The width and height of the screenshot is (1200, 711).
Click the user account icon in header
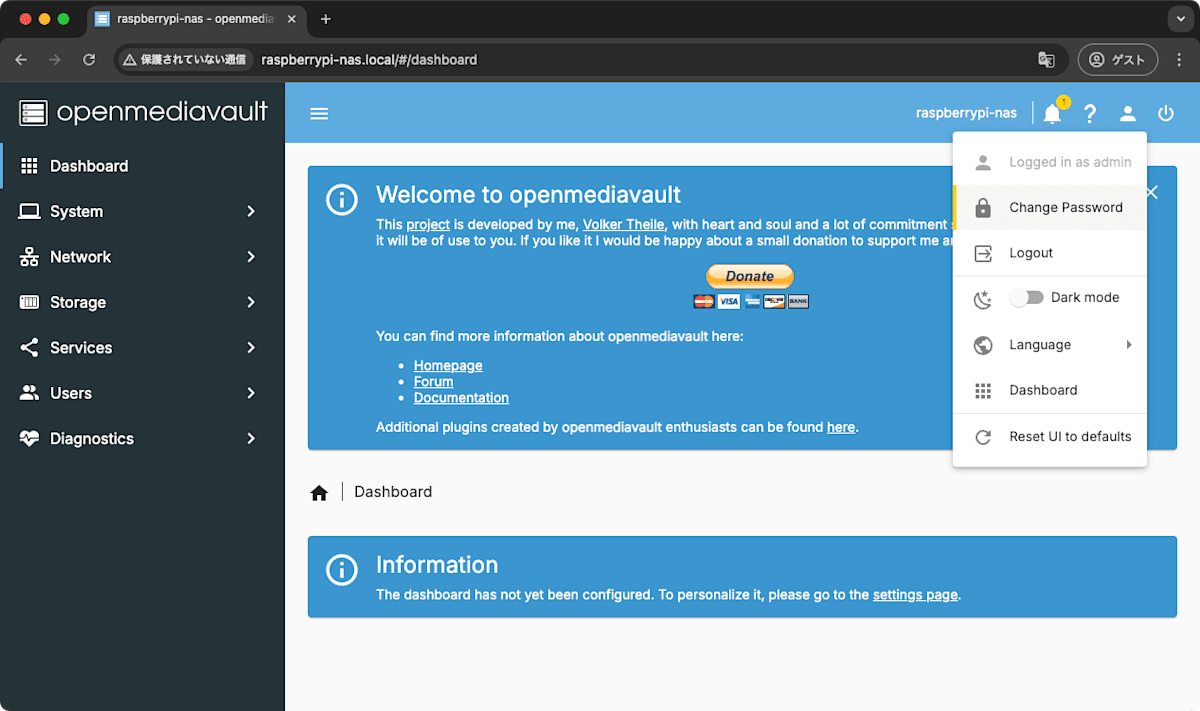1128,114
